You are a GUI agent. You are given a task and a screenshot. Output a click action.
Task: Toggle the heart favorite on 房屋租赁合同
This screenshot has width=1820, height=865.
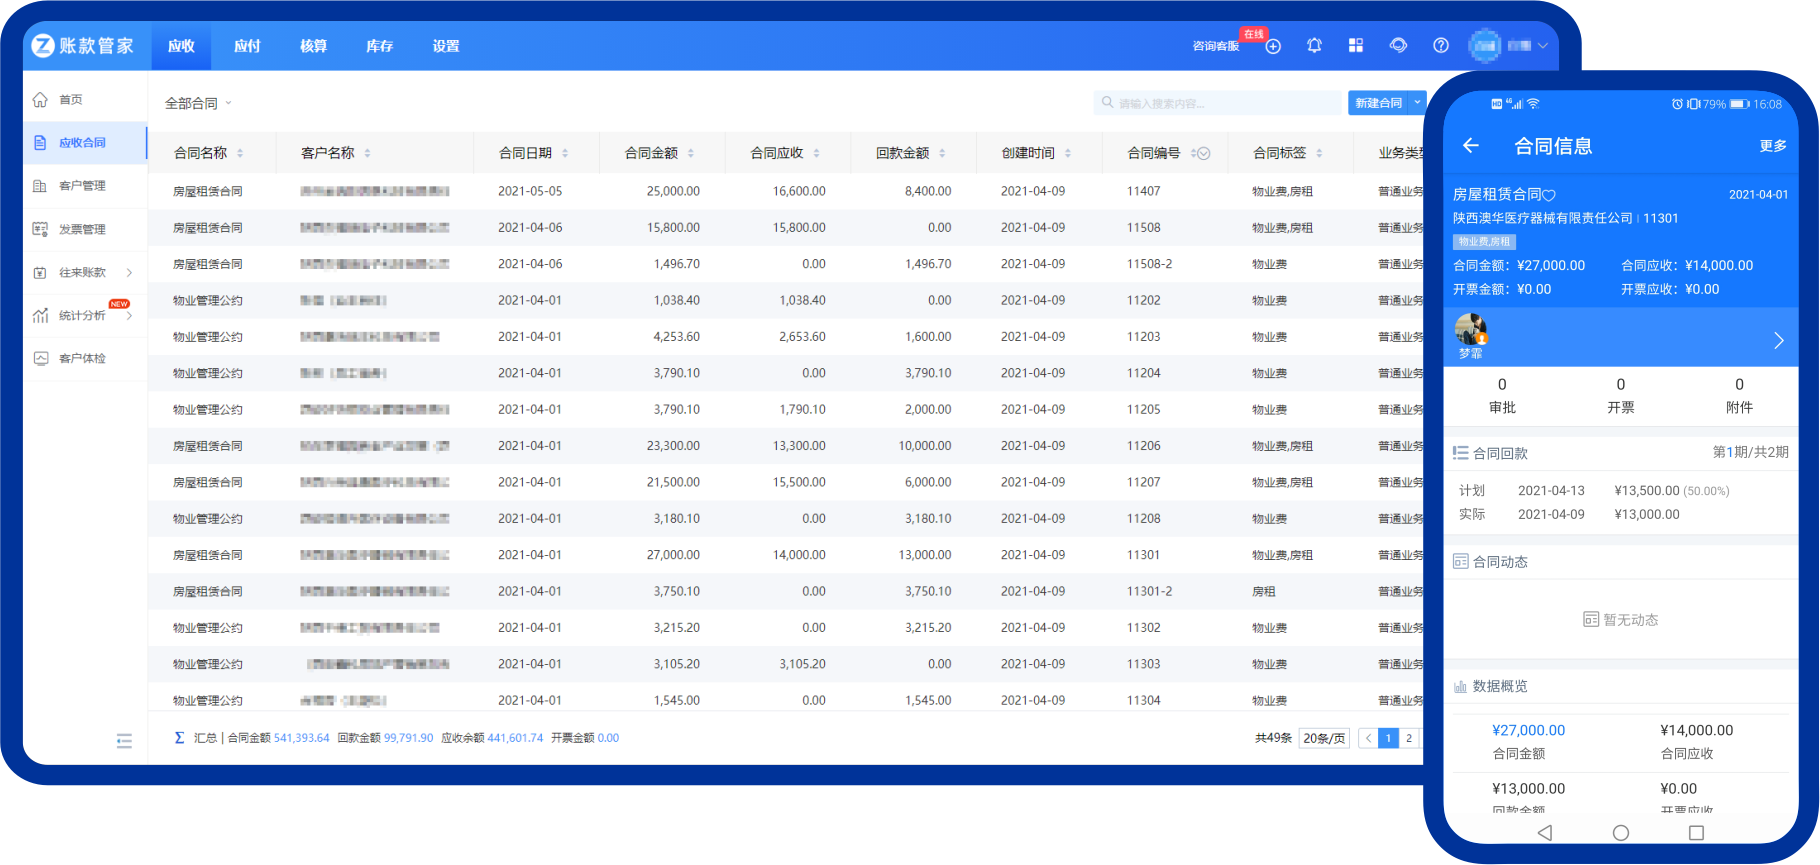point(1549,195)
